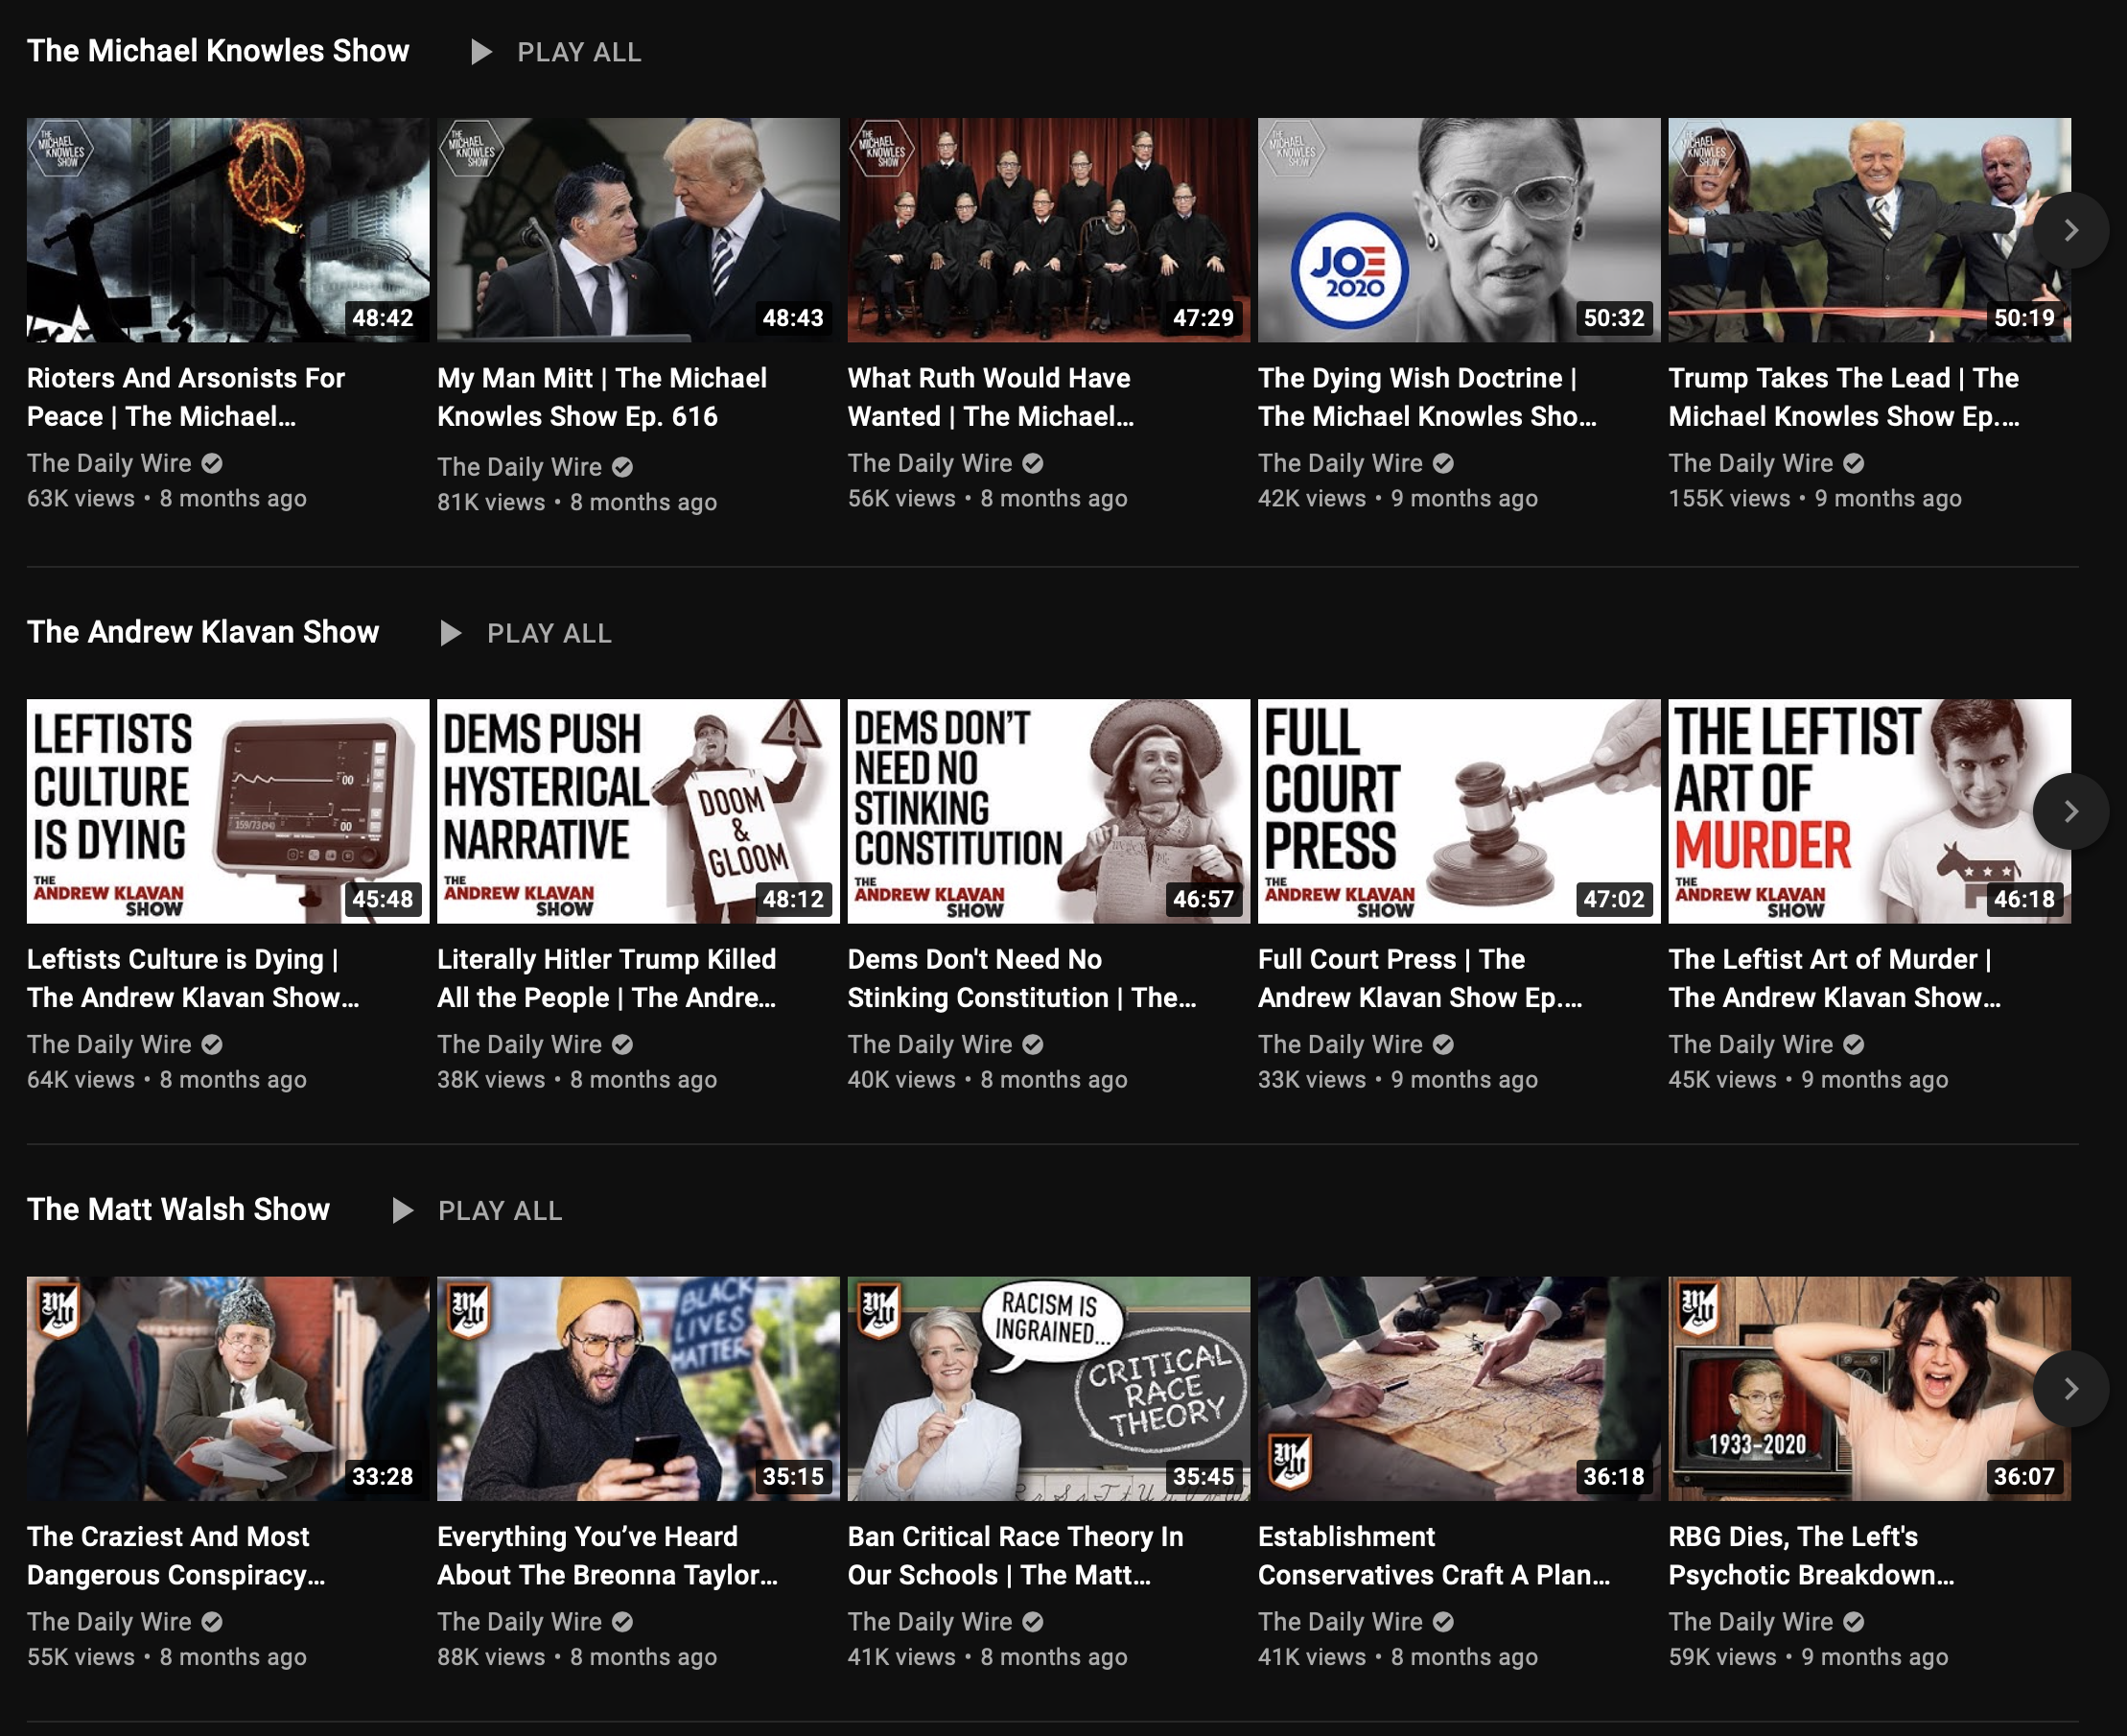The height and width of the screenshot is (1736, 2127).
Task: Open Rioters And Arsonists For Peace thumbnail
Action: 228,230
